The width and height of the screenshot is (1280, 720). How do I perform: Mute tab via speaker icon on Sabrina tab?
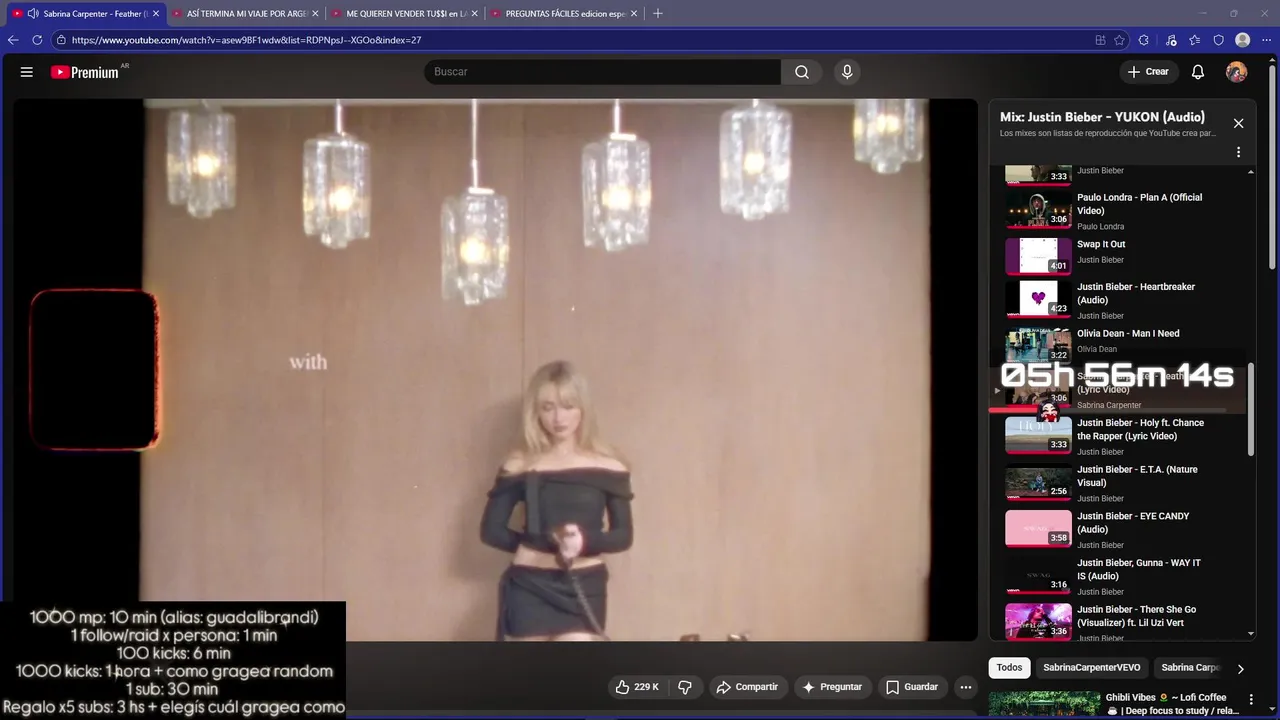pos(32,14)
